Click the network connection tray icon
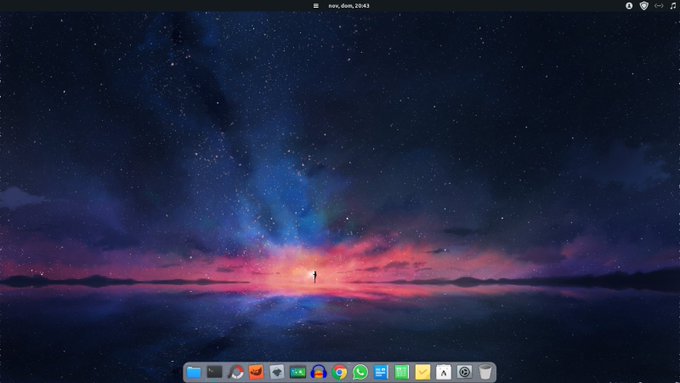 tap(659, 6)
